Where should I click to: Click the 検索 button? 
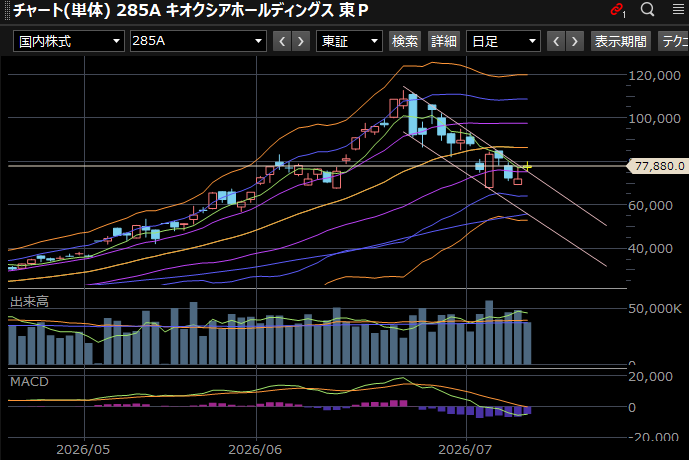click(x=405, y=41)
